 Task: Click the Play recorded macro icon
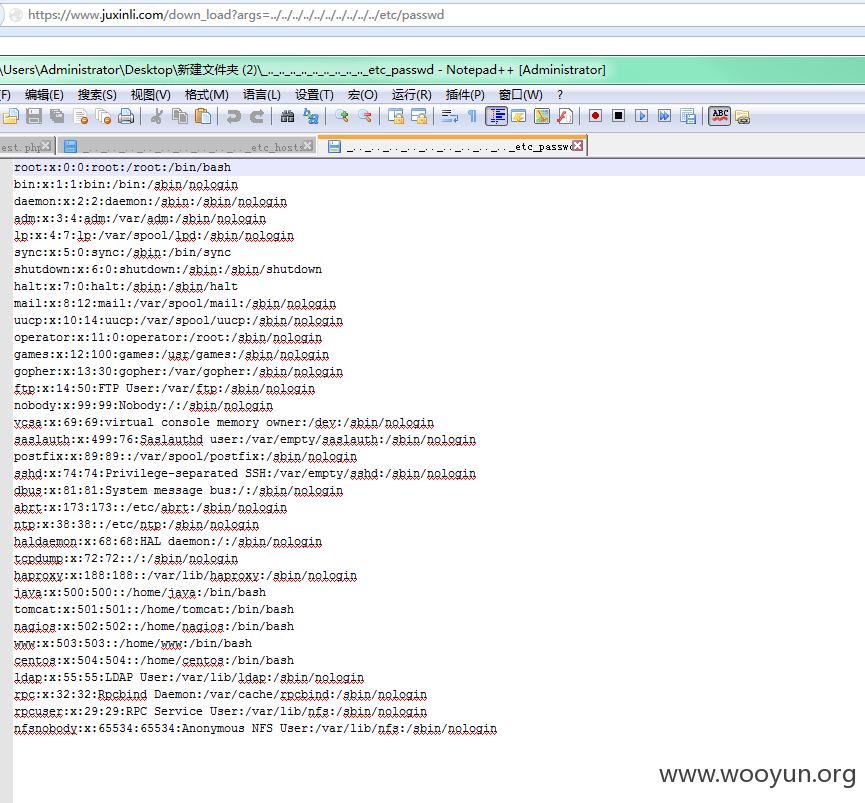pos(642,116)
